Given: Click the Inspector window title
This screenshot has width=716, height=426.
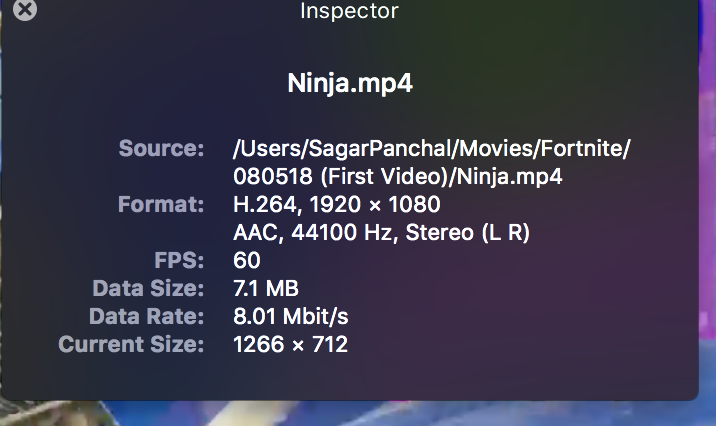Looking at the screenshot, I should (349, 11).
